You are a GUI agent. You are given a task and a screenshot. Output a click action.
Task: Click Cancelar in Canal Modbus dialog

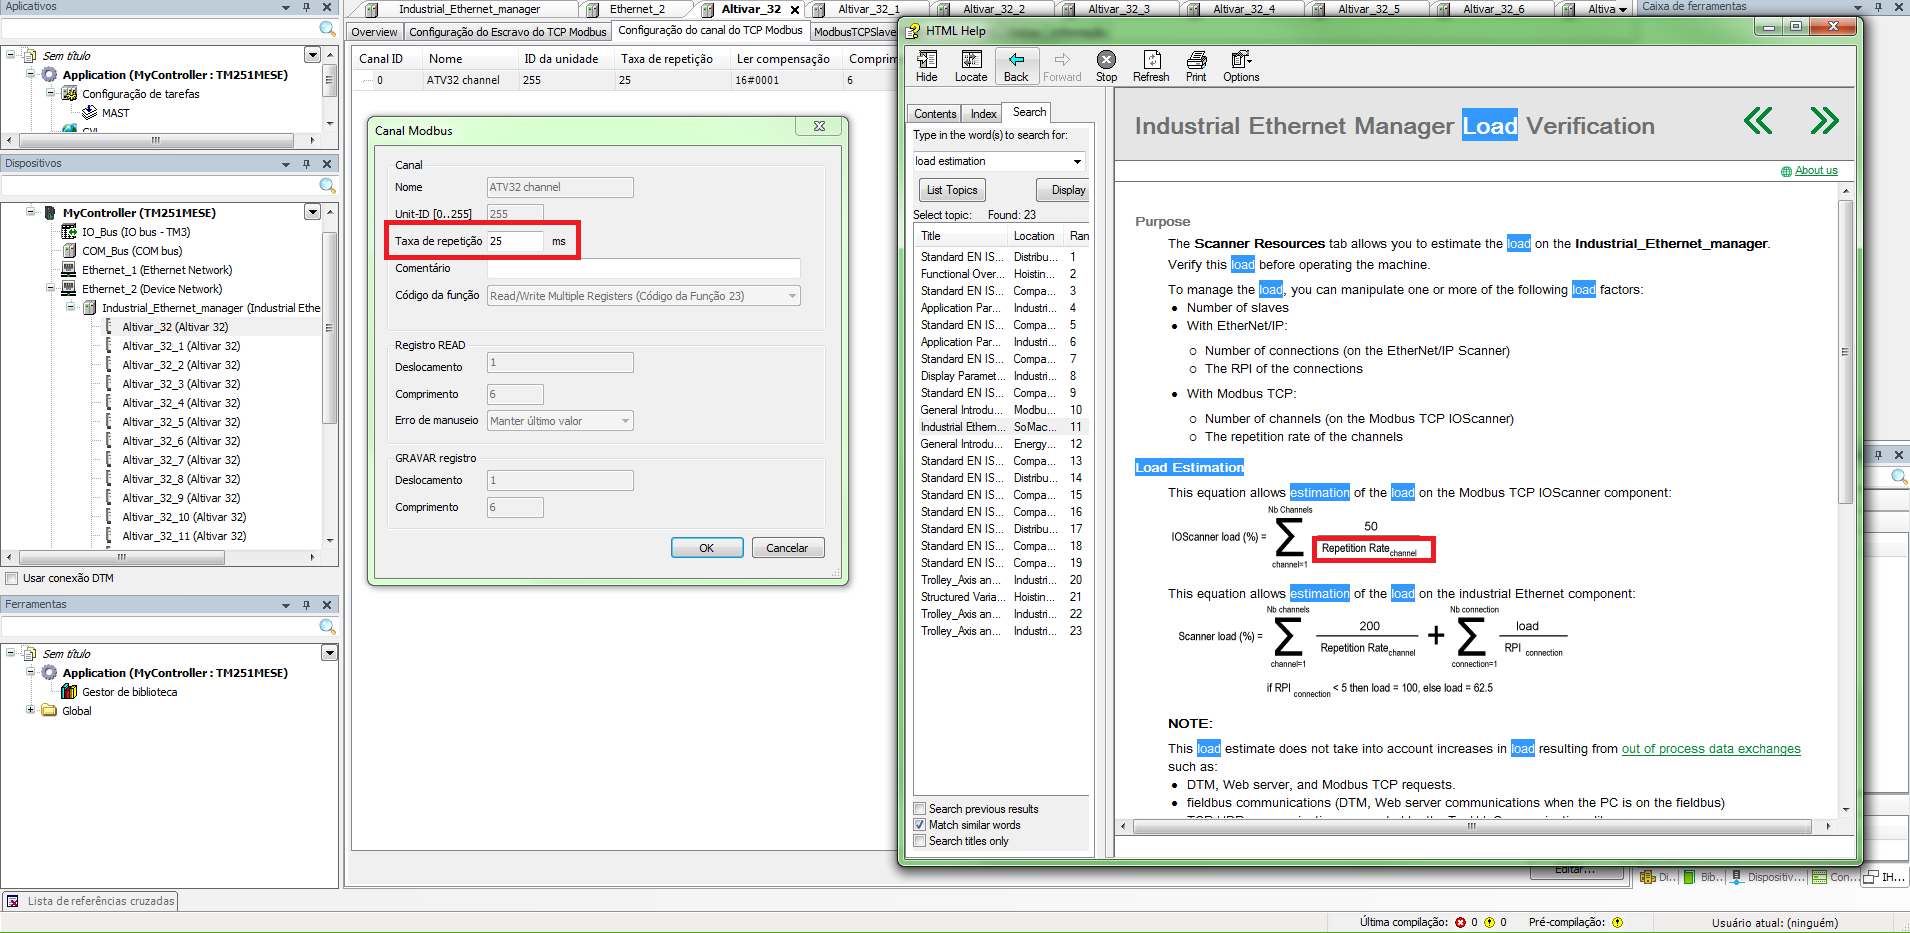point(787,548)
